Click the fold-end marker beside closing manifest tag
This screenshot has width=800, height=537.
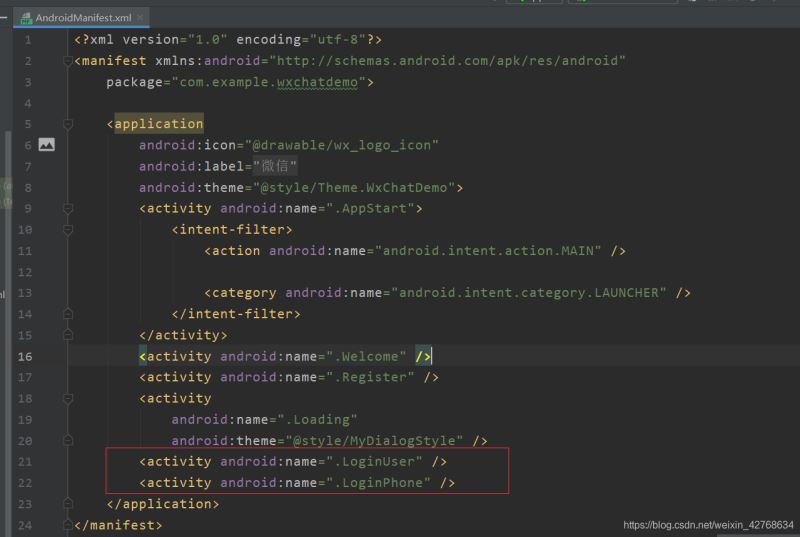pyautogui.click(x=67, y=525)
